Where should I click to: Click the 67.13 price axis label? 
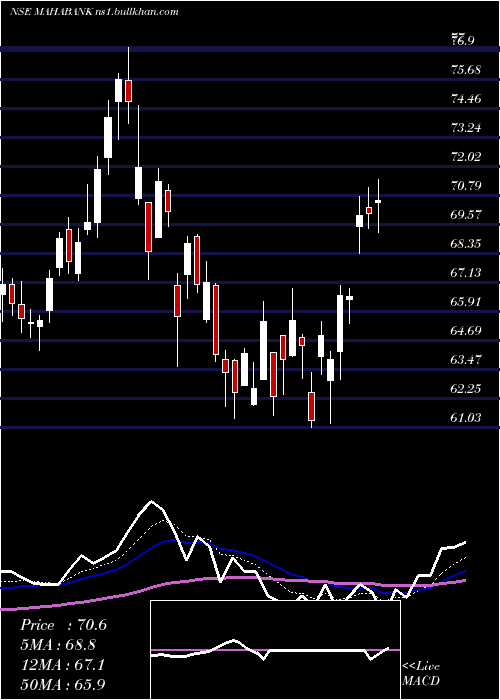click(x=466, y=272)
